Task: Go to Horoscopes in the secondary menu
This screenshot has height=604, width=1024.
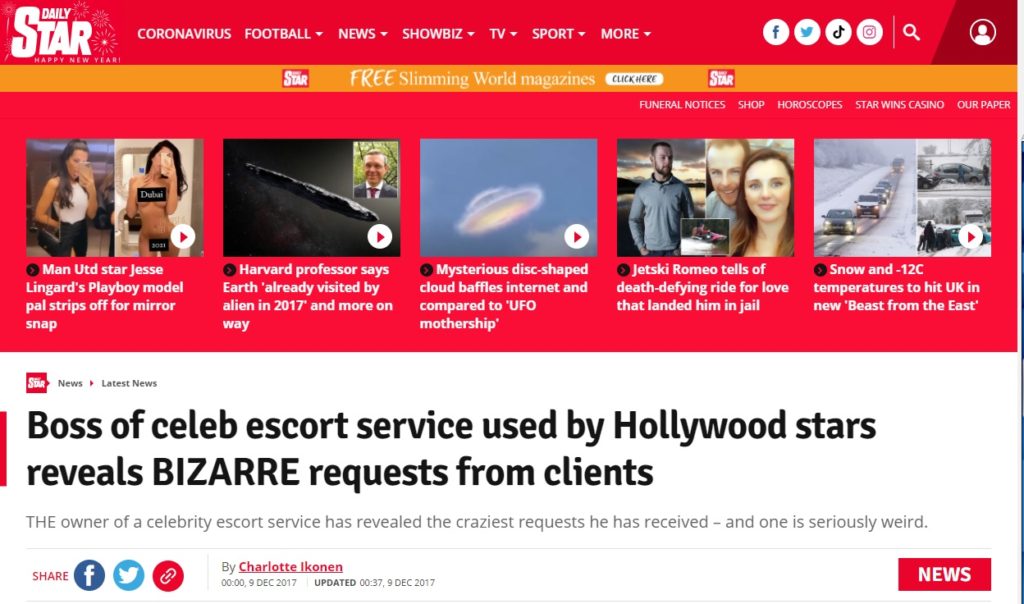Action: coord(809,105)
